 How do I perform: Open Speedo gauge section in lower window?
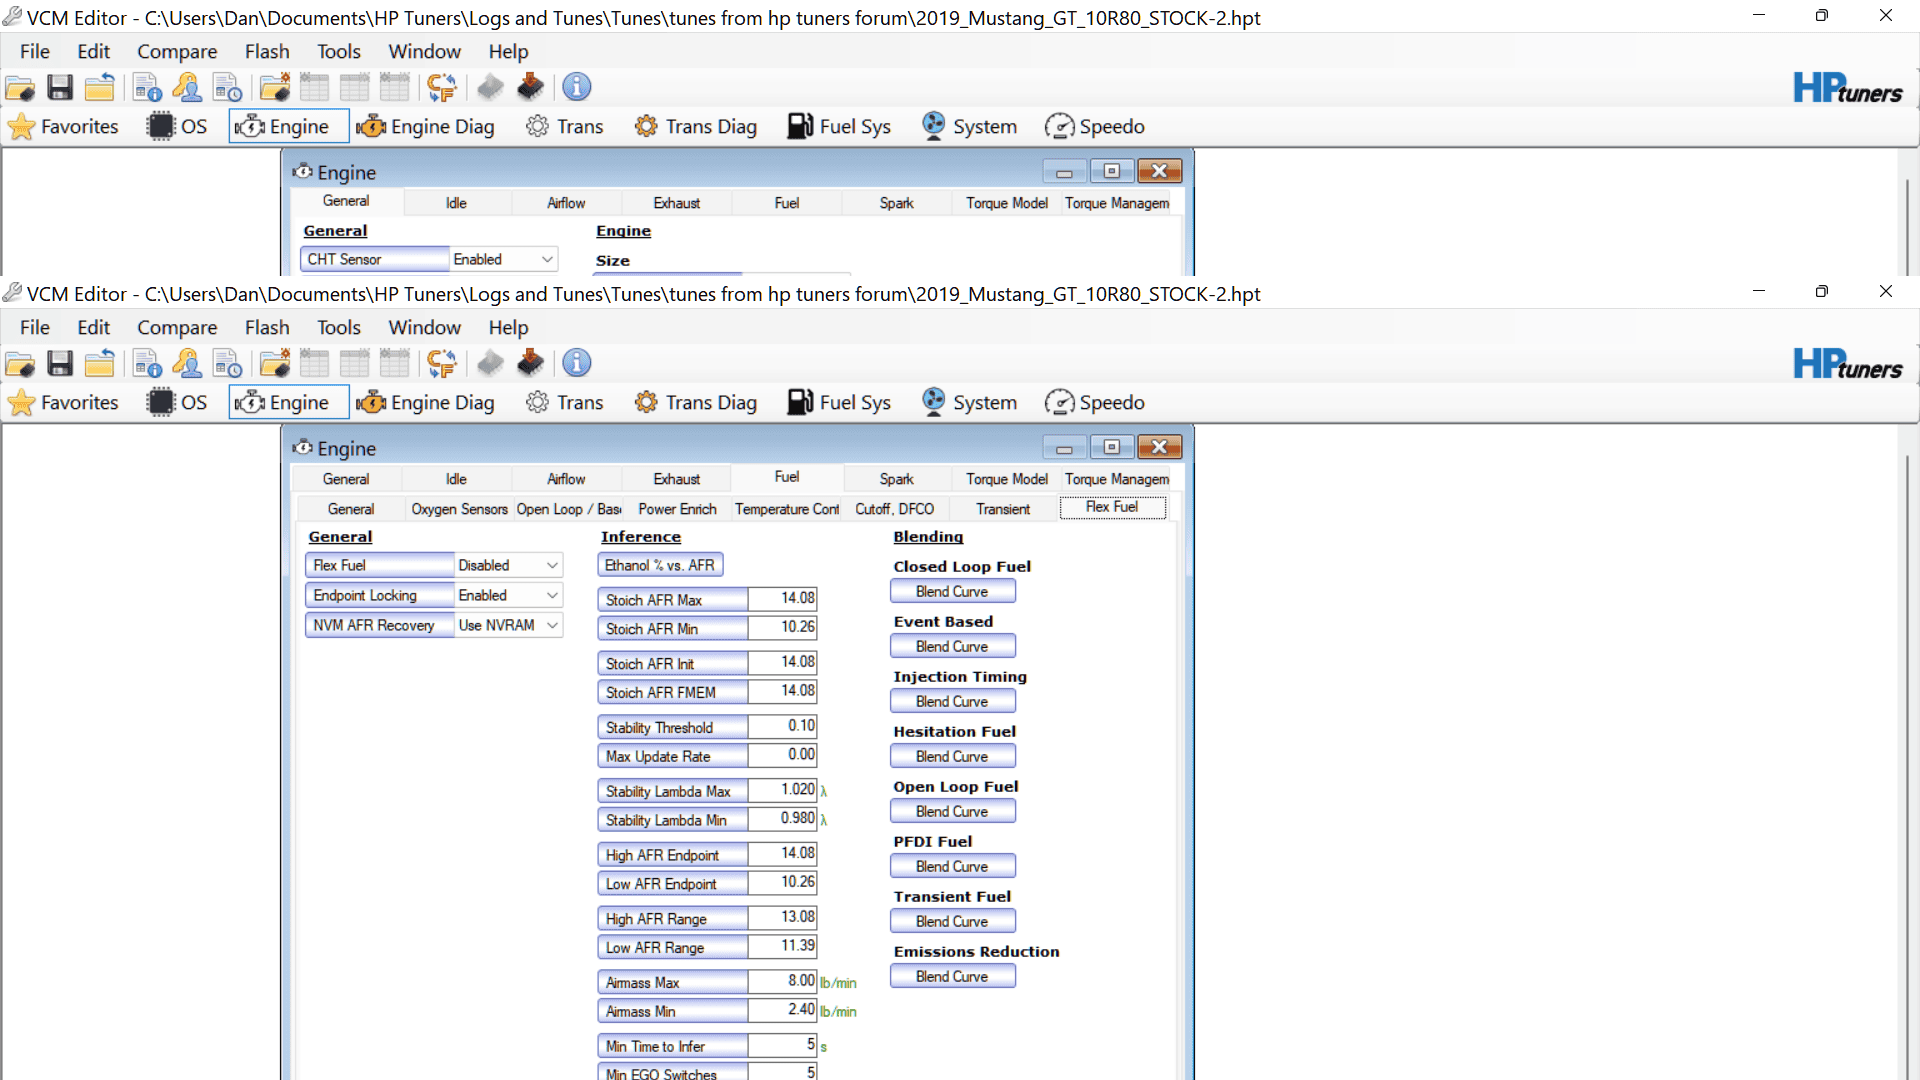tap(1094, 403)
